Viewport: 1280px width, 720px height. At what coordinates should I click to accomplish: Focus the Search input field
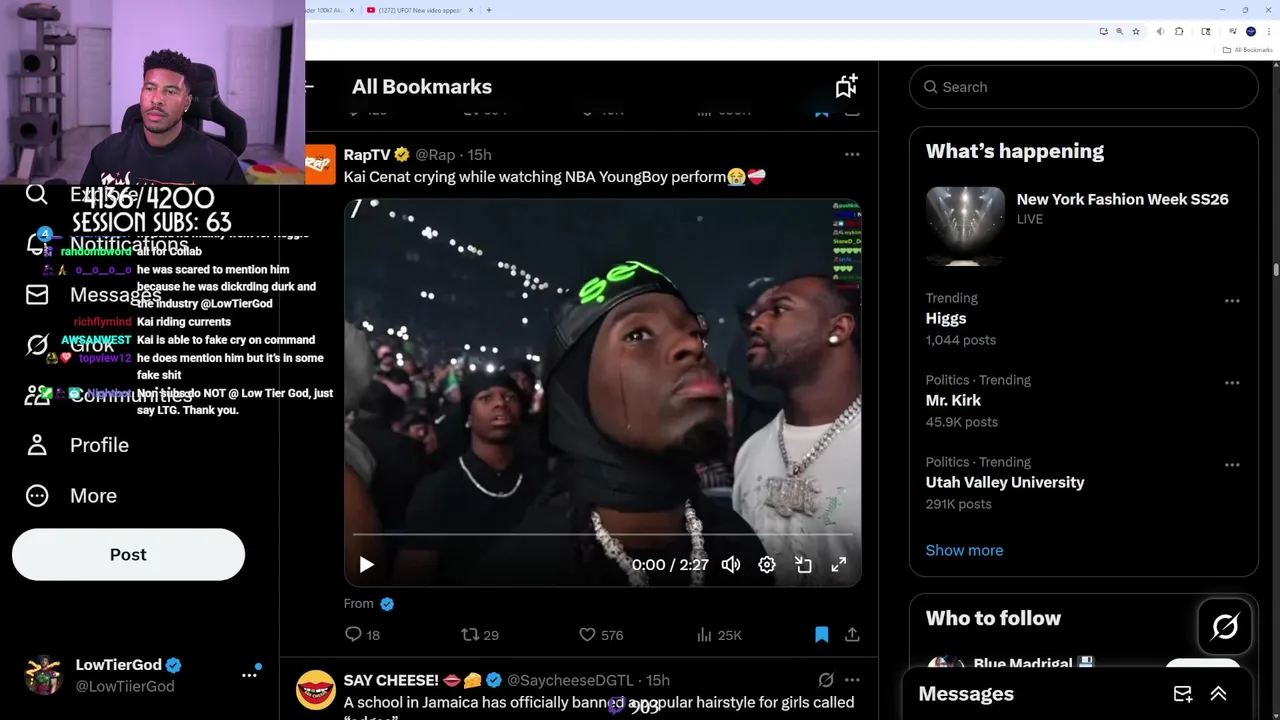(1083, 87)
